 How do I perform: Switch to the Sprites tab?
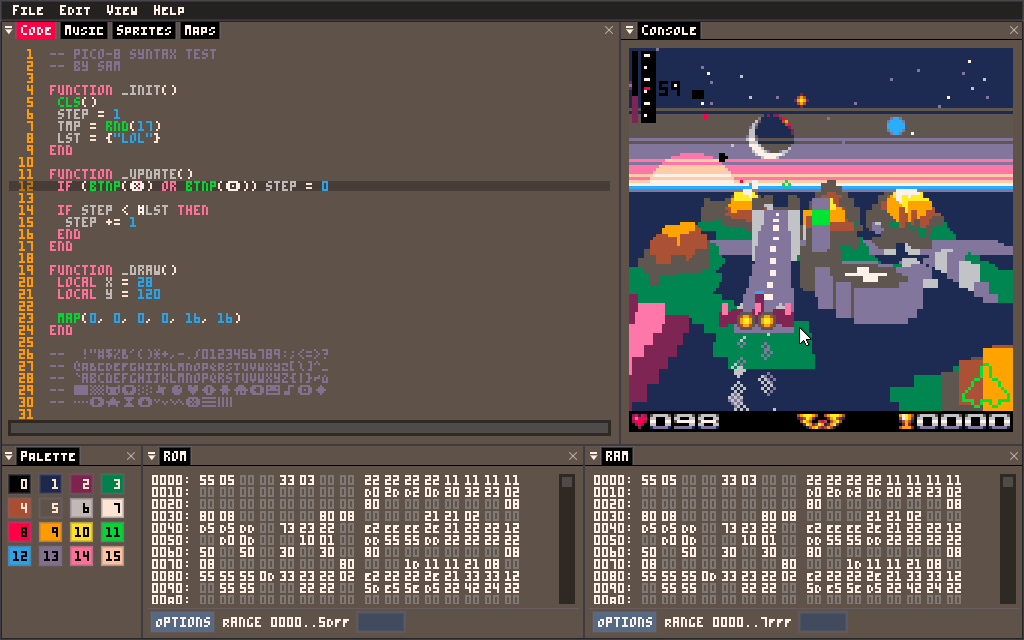pyautogui.click(x=144, y=31)
